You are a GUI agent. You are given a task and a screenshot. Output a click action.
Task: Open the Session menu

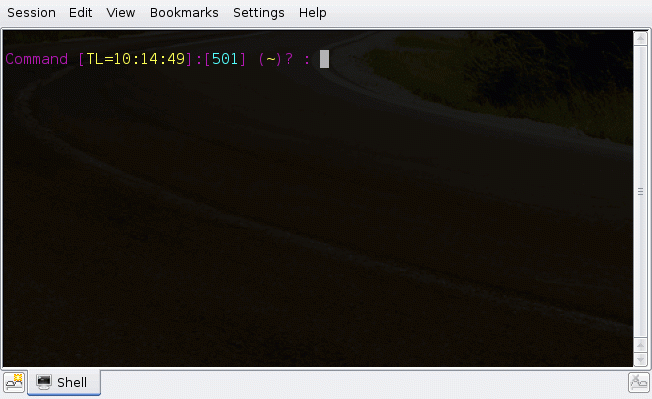point(32,13)
